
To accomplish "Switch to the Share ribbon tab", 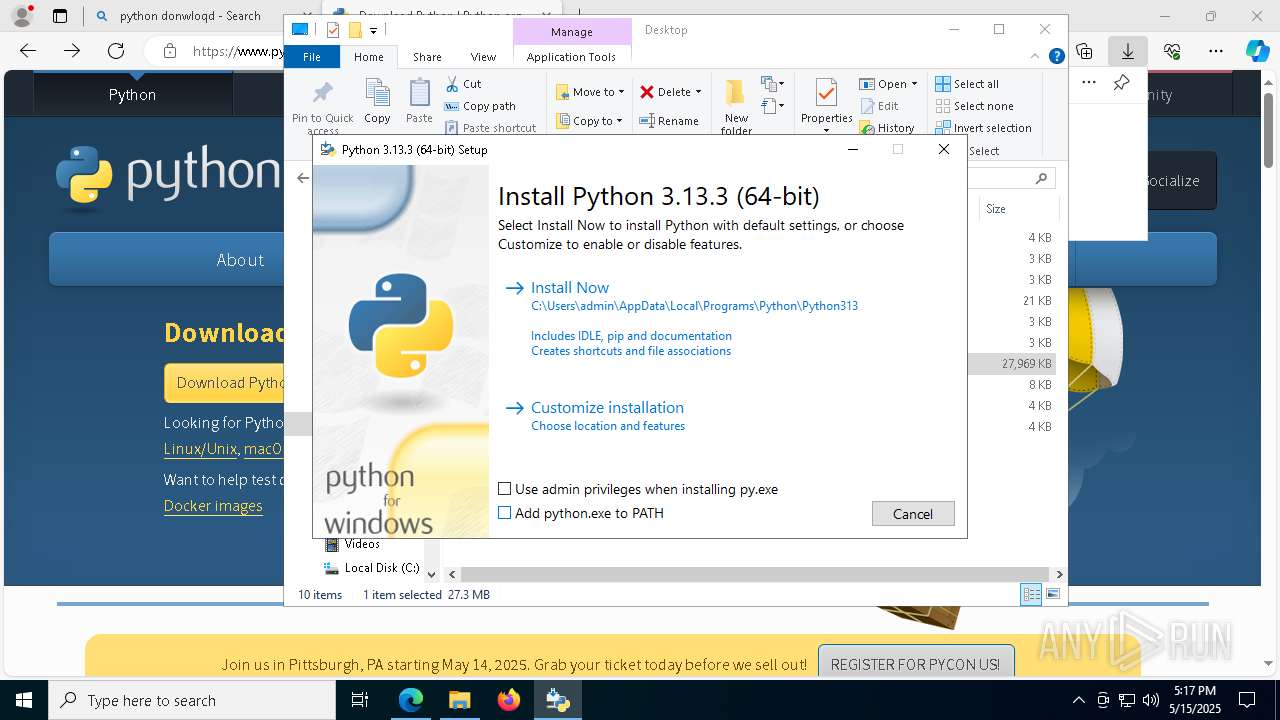I will coord(427,57).
